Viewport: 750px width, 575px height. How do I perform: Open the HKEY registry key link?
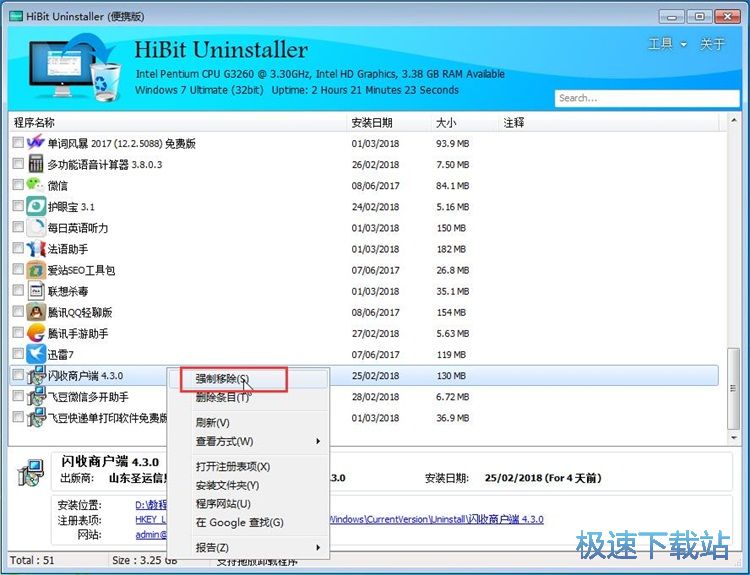pos(151,519)
